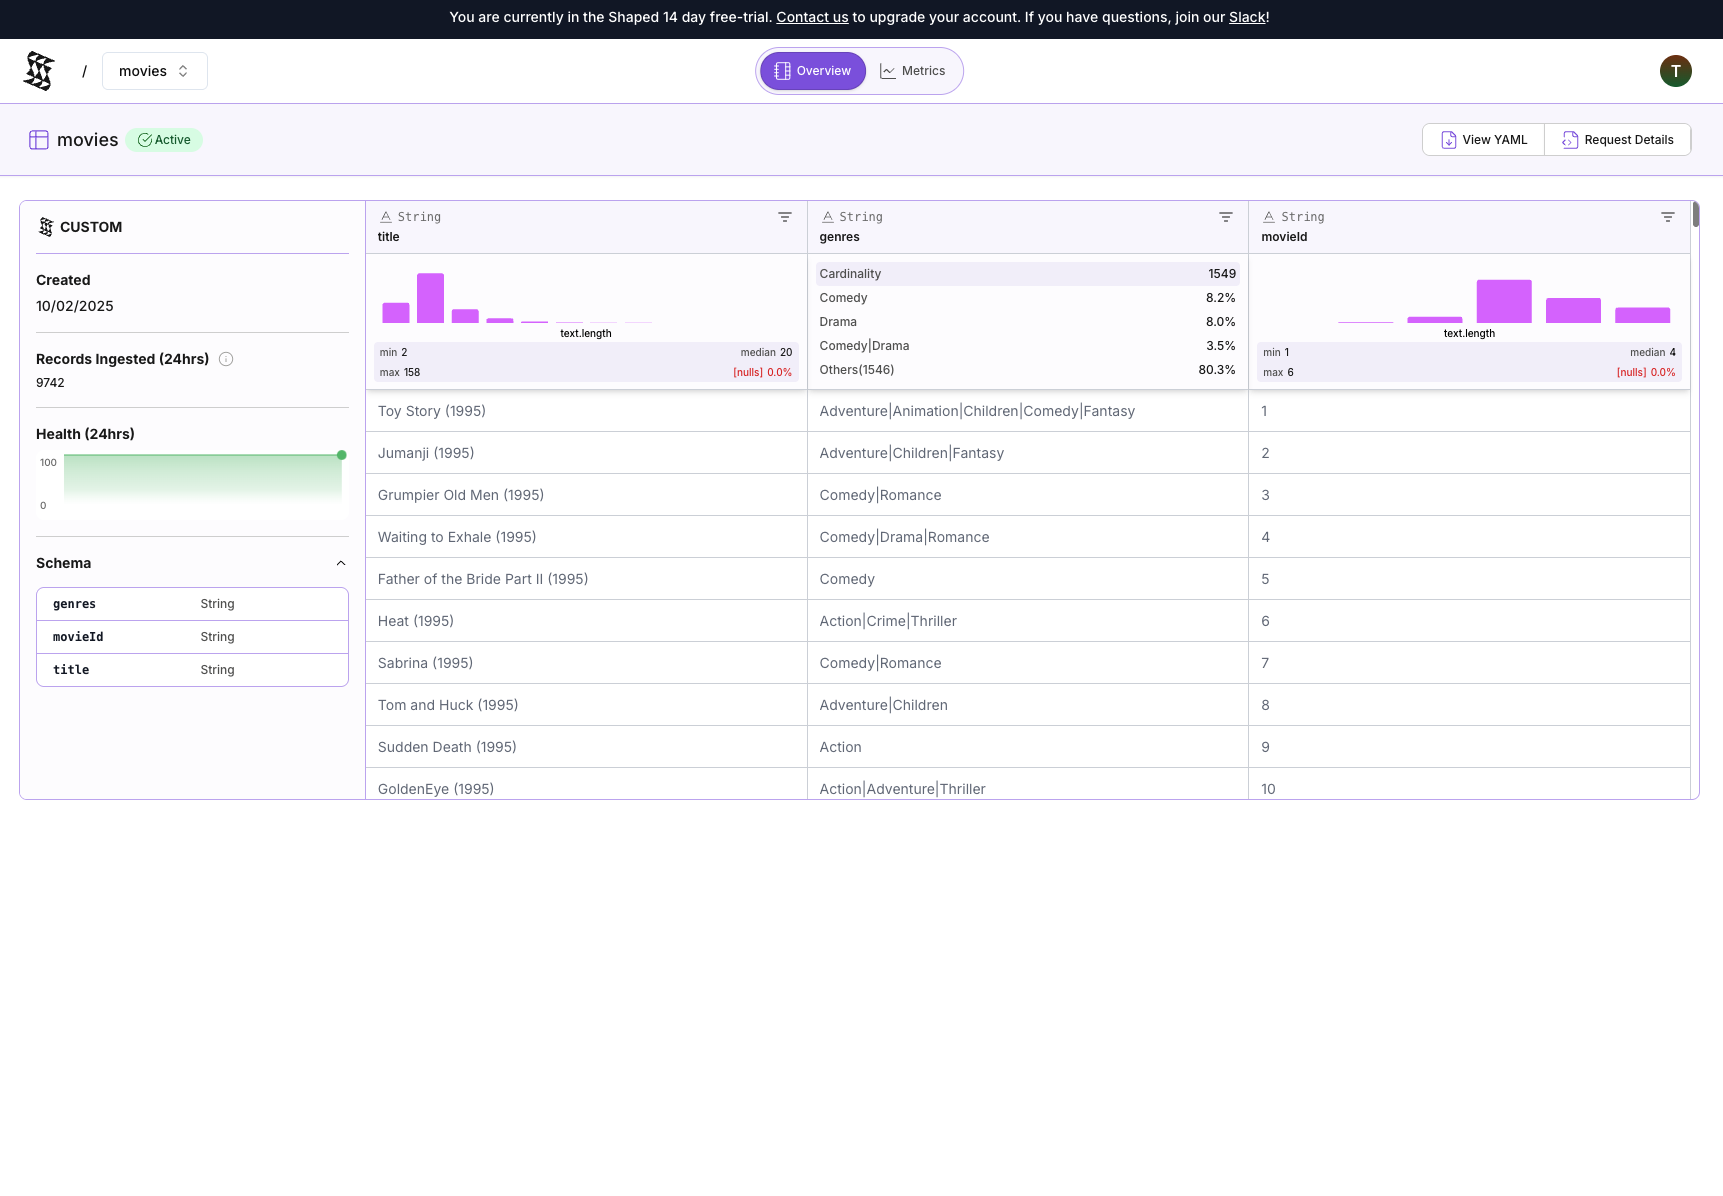
Task: Click the info icon beside Records Ingested
Action: click(x=226, y=359)
